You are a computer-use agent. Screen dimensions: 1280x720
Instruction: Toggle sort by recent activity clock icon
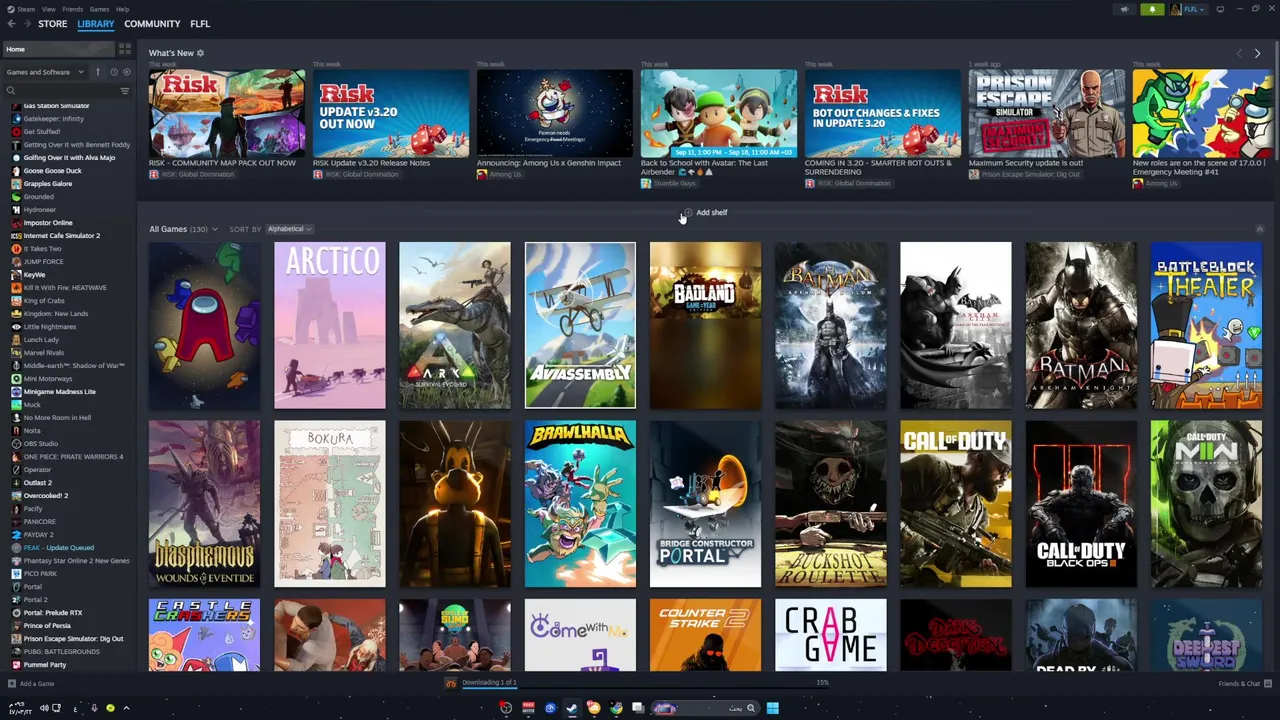113,72
